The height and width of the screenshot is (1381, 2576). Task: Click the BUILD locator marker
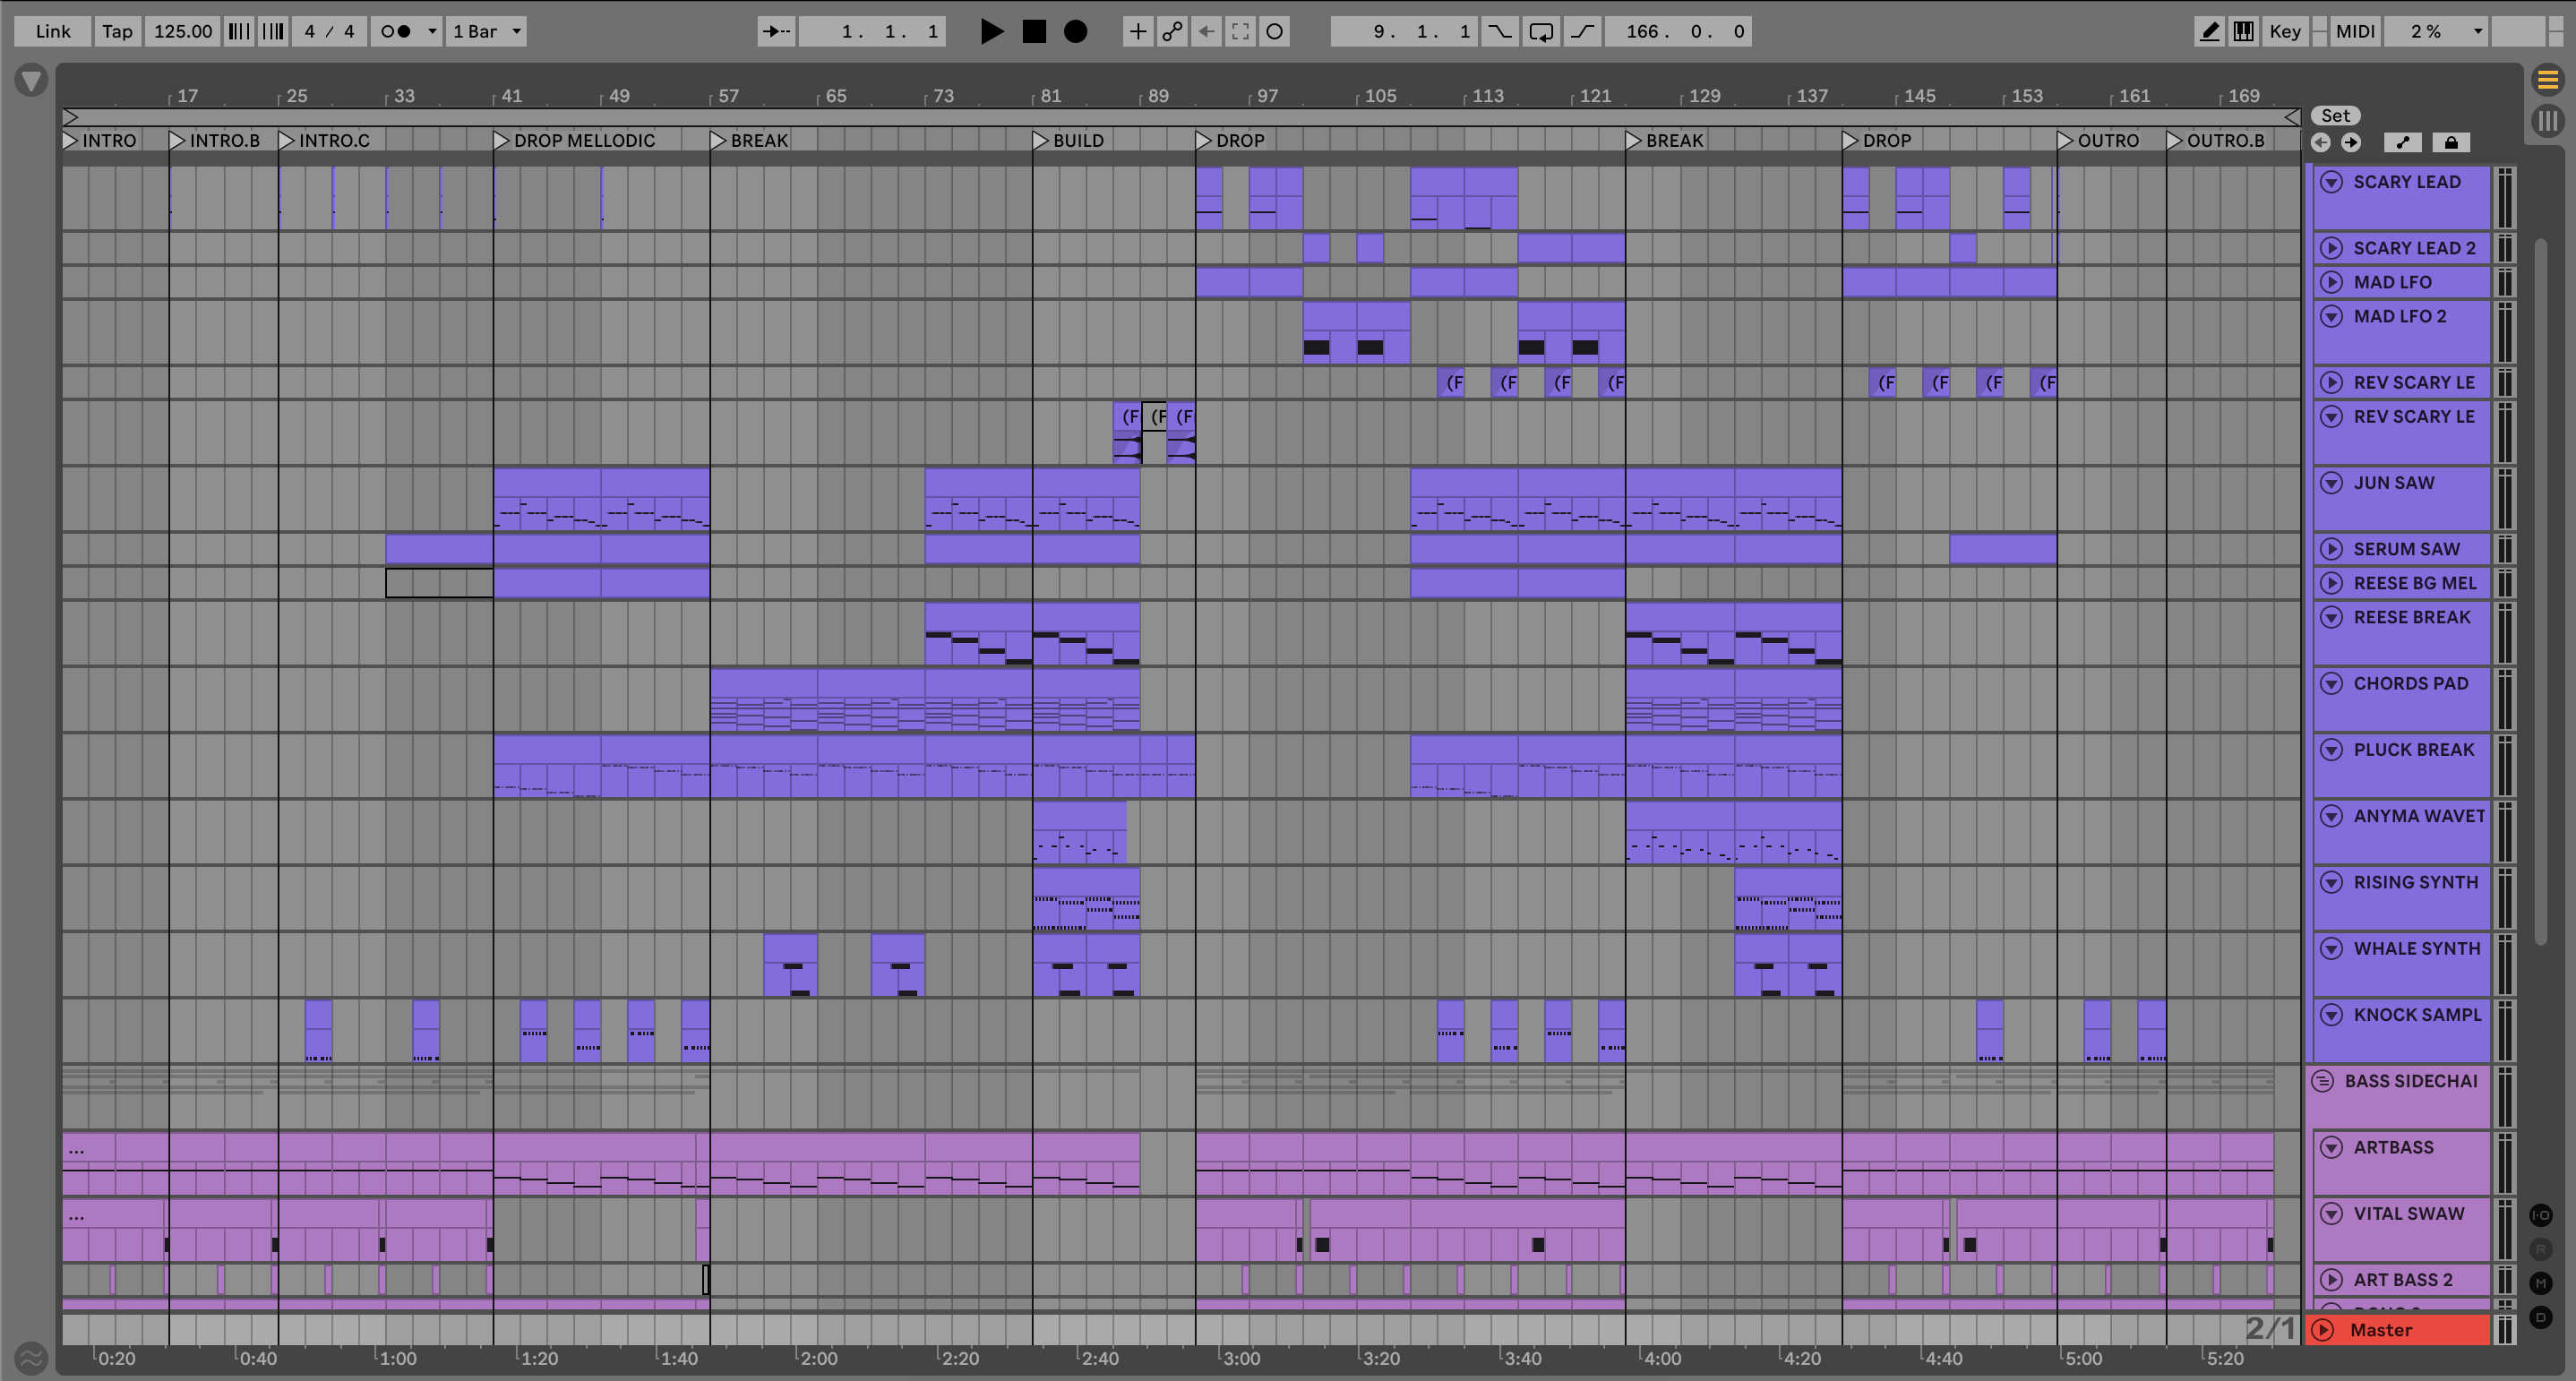click(1041, 141)
